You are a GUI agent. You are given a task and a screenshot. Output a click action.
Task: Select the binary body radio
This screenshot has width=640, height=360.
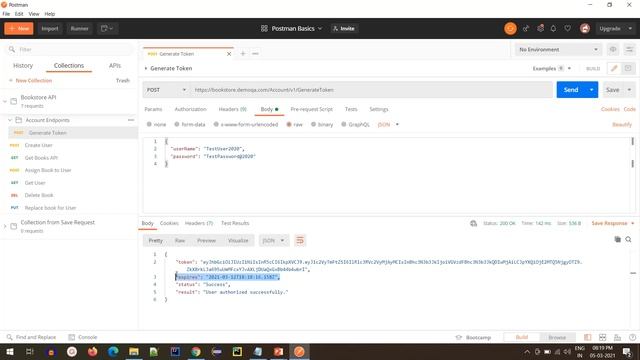coord(313,124)
